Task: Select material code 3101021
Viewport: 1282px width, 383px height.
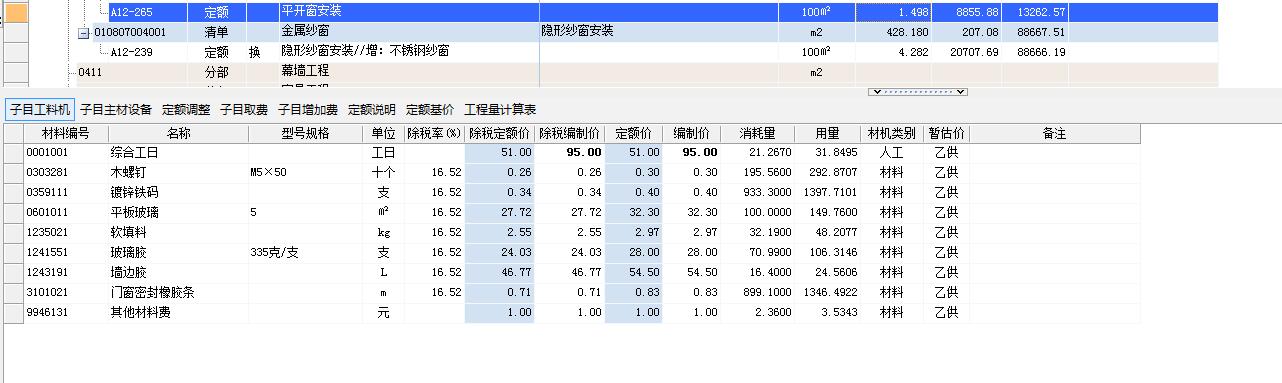Action: (65, 292)
